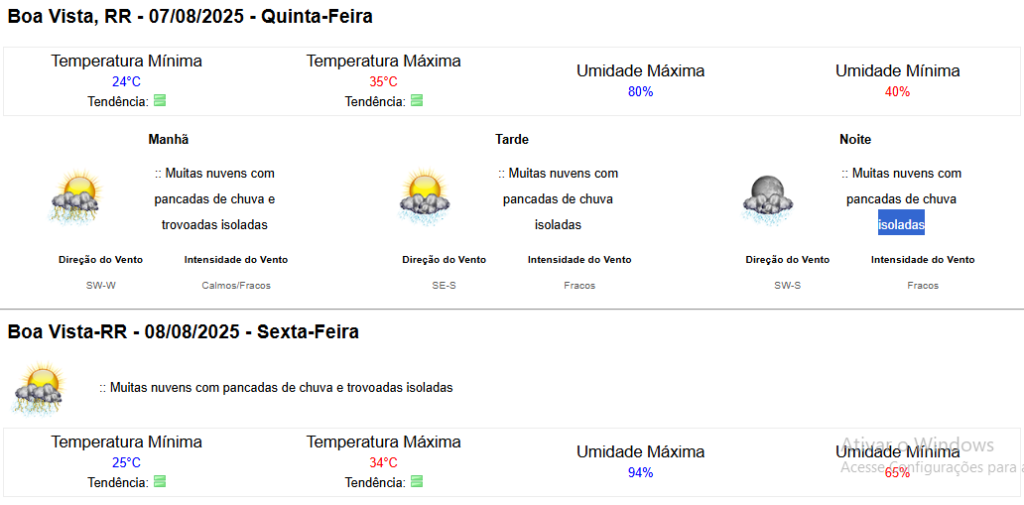Click the 94% Umidade Máxima value for Sexta-Feira
The image size is (1024, 505).
click(x=641, y=473)
